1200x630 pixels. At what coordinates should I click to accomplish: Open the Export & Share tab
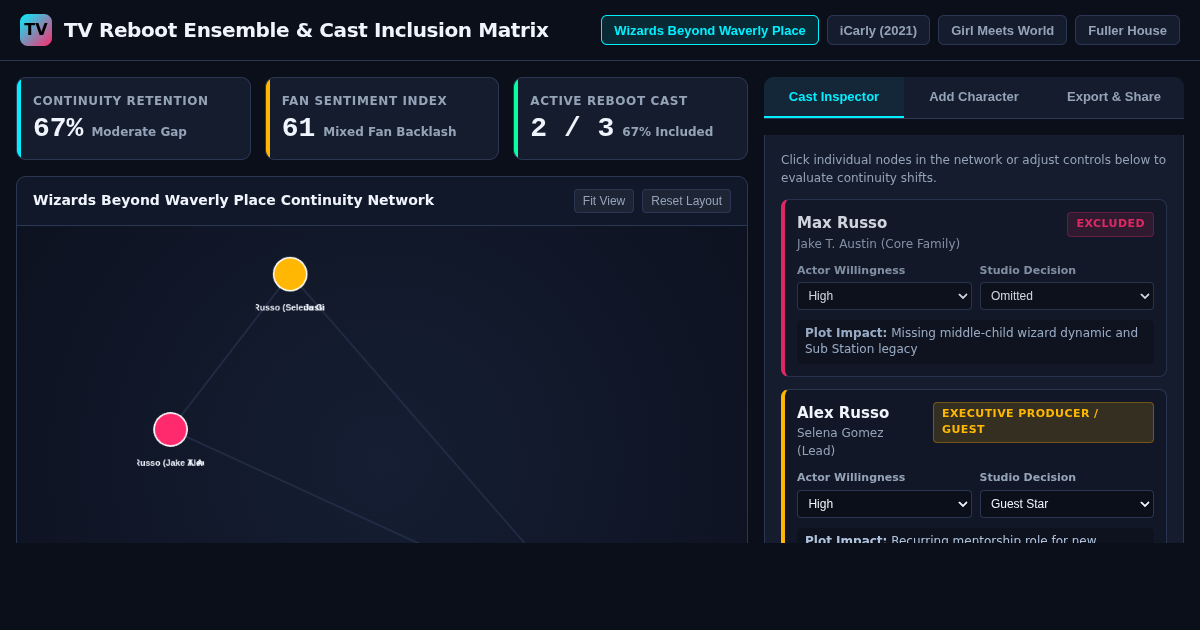coord(1114,97)
